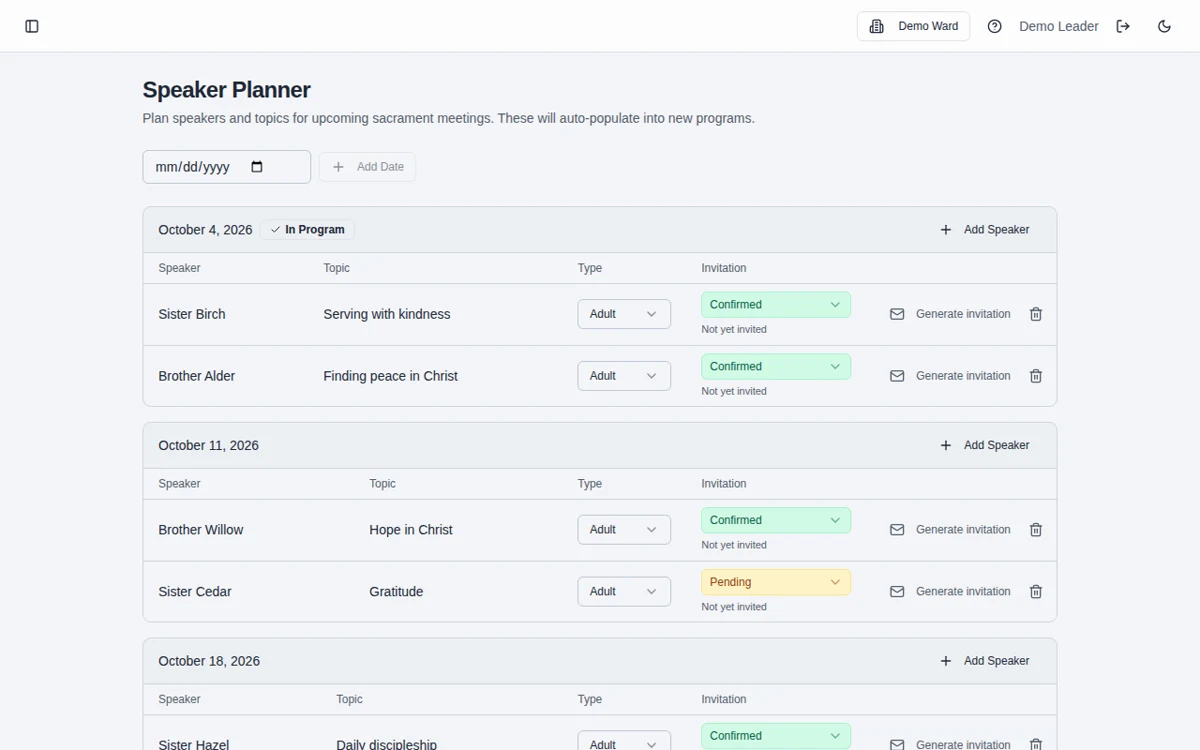
Task: Open the help question-mark icon
Action: click(x=994, y=26)
